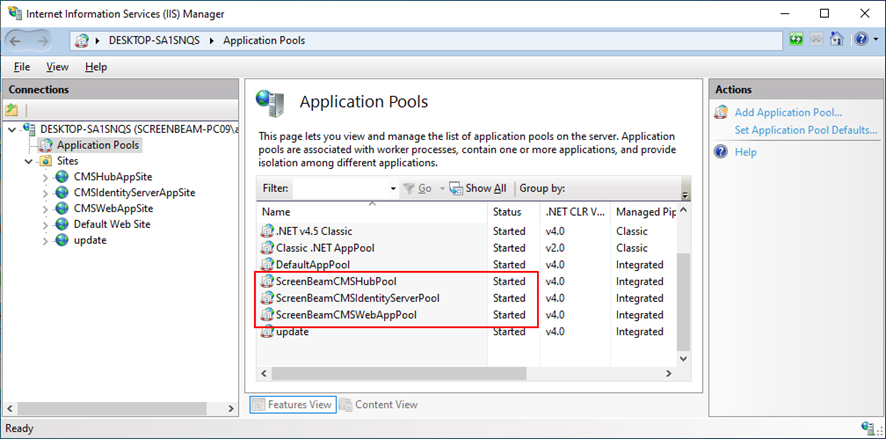Click the DefaultAppPool icon

(267, 264)
